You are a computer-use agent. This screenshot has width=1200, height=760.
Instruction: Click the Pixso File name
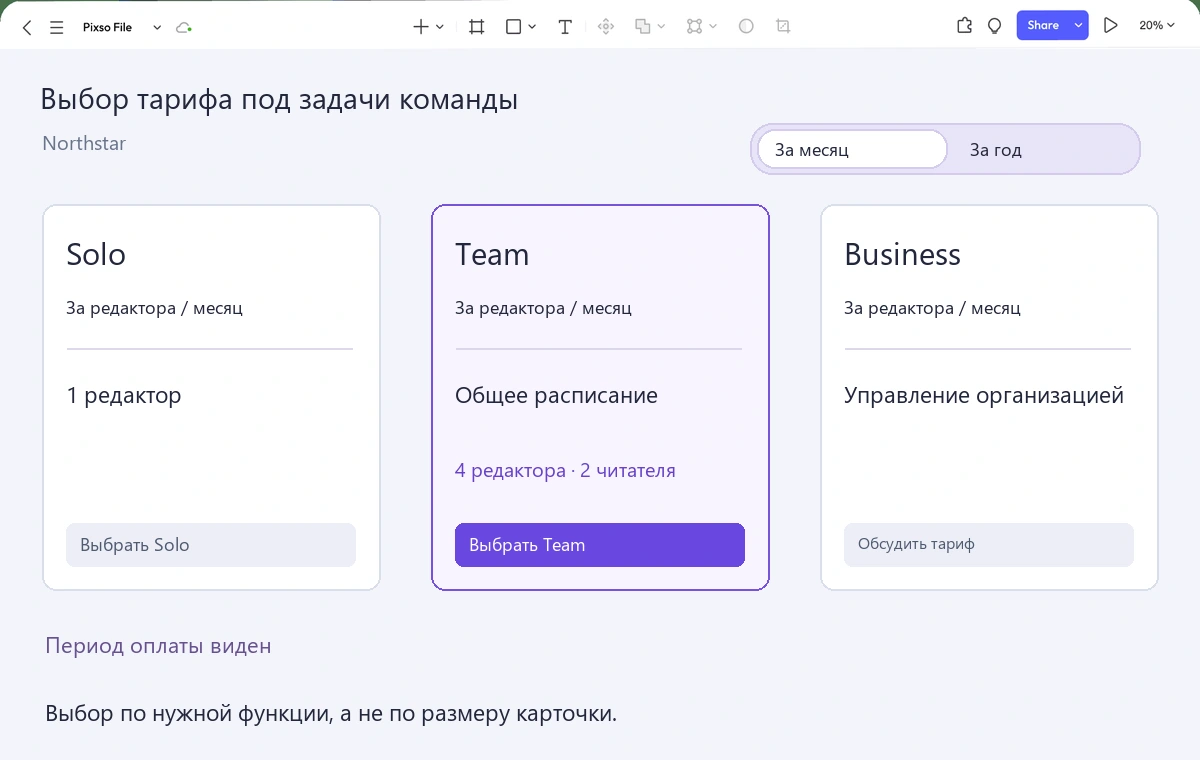[107, 28]
